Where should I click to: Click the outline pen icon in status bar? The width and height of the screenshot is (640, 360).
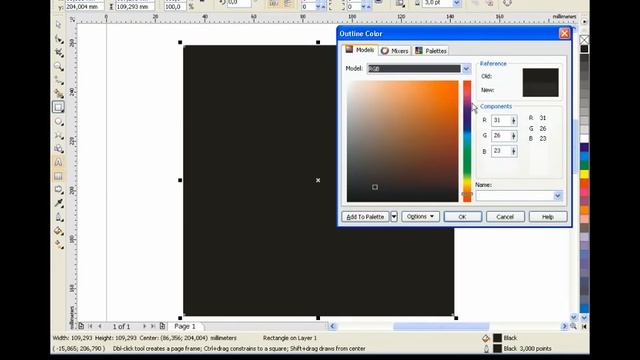(486, 349)
